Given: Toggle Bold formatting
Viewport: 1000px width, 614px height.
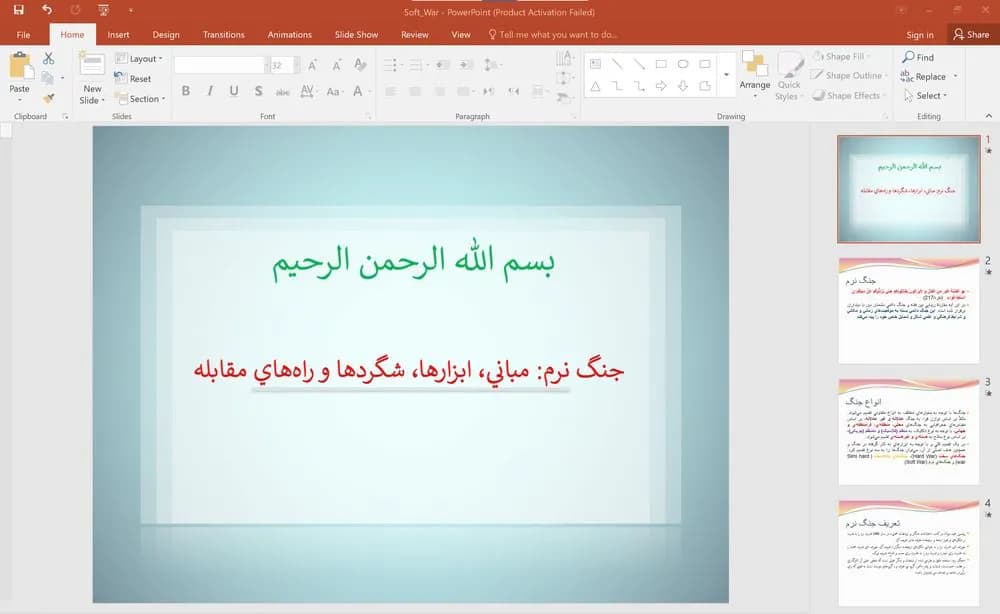Looking at the screenshot, I should click(x=186, y=91).
